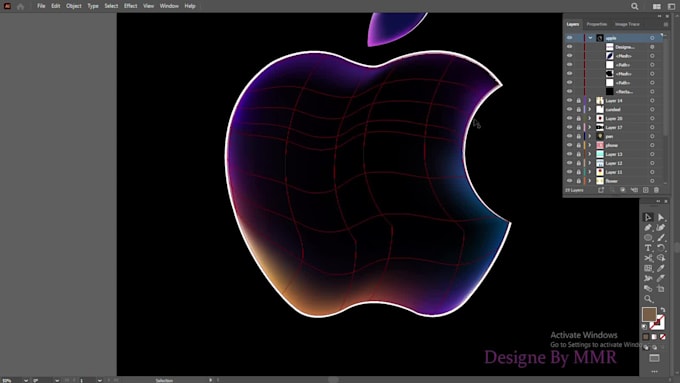
Task: Switch to the Properties tab
Action: [597, 24]
